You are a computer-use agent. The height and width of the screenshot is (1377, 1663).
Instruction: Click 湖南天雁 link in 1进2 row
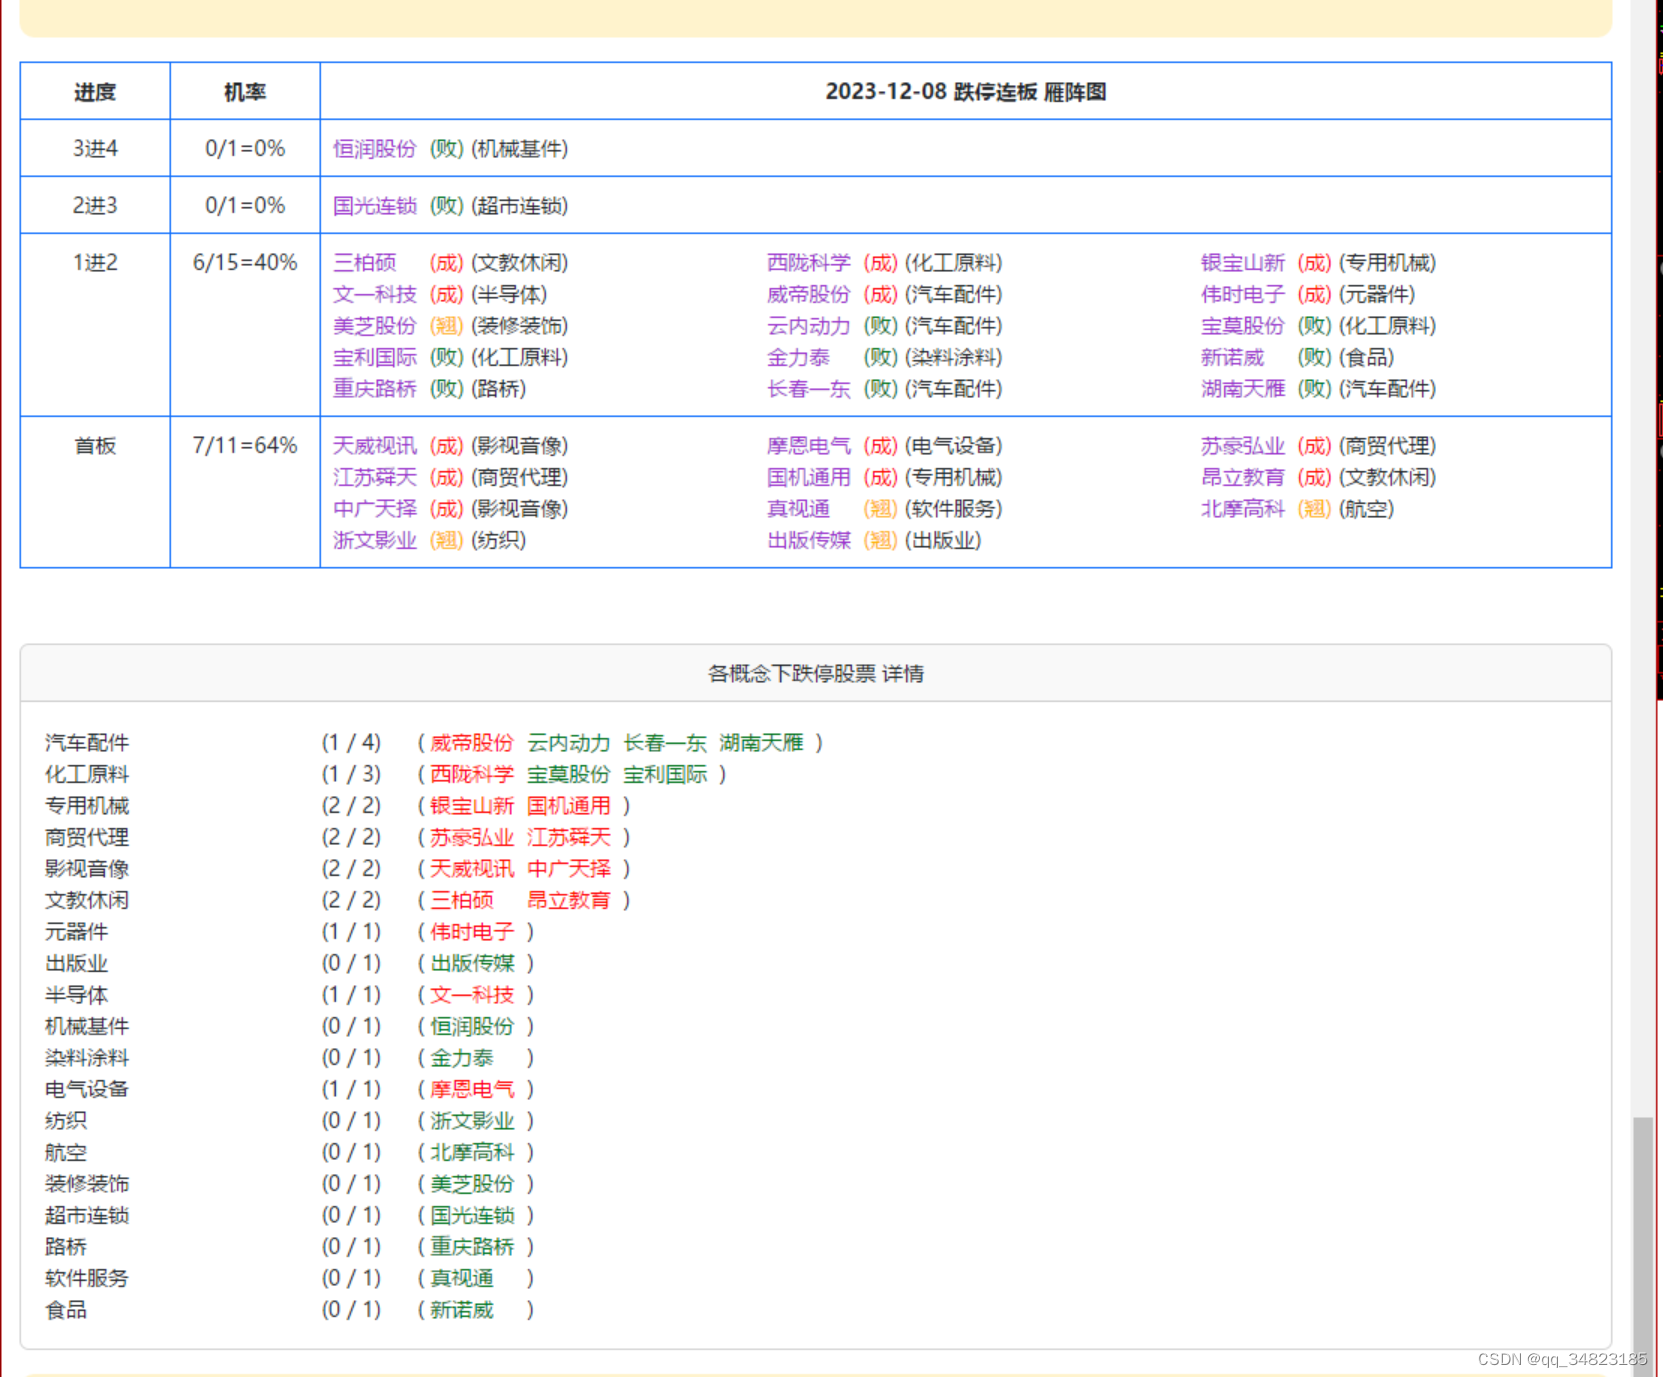[x=1243, y=389]
